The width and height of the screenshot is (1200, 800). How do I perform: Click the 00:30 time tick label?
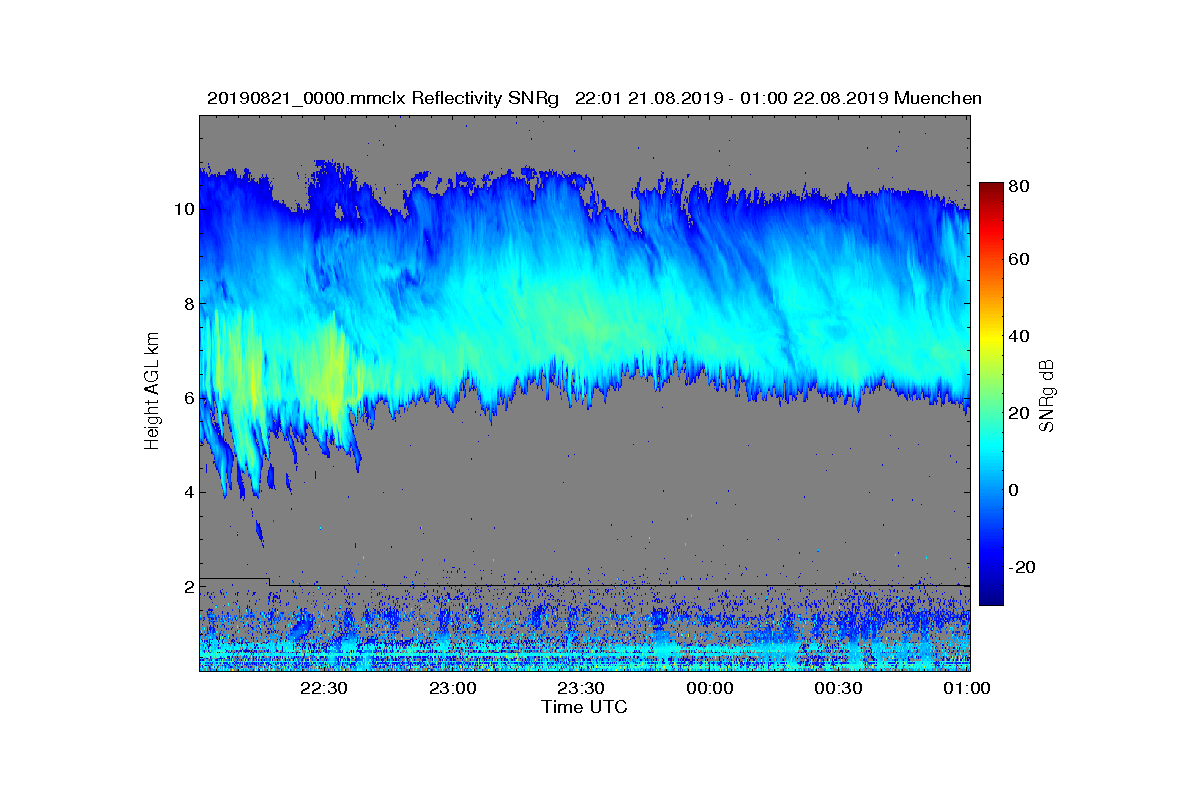coord(838,688)
